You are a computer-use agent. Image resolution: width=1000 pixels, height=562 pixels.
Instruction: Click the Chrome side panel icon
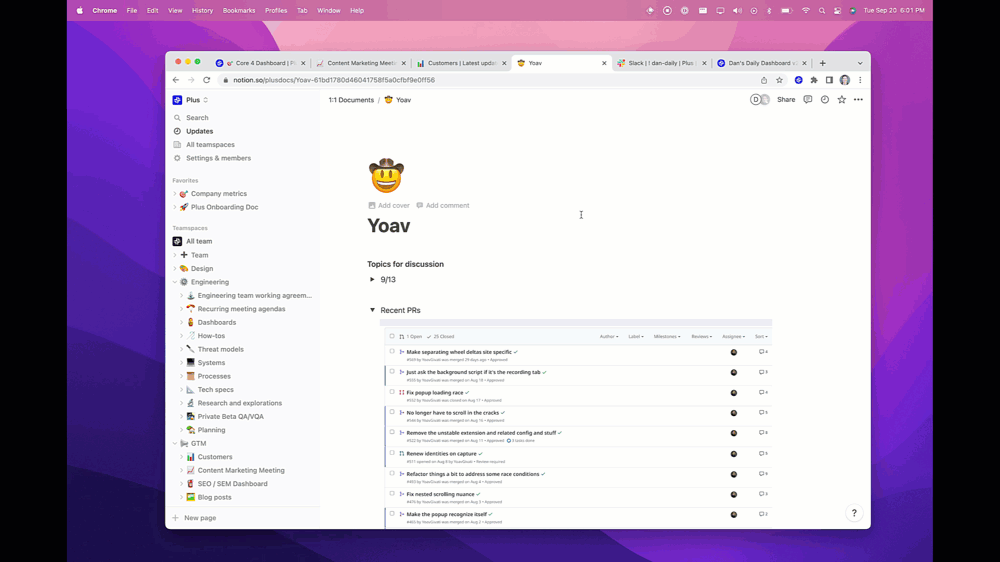pyautogui.click(x=829, y=80)
